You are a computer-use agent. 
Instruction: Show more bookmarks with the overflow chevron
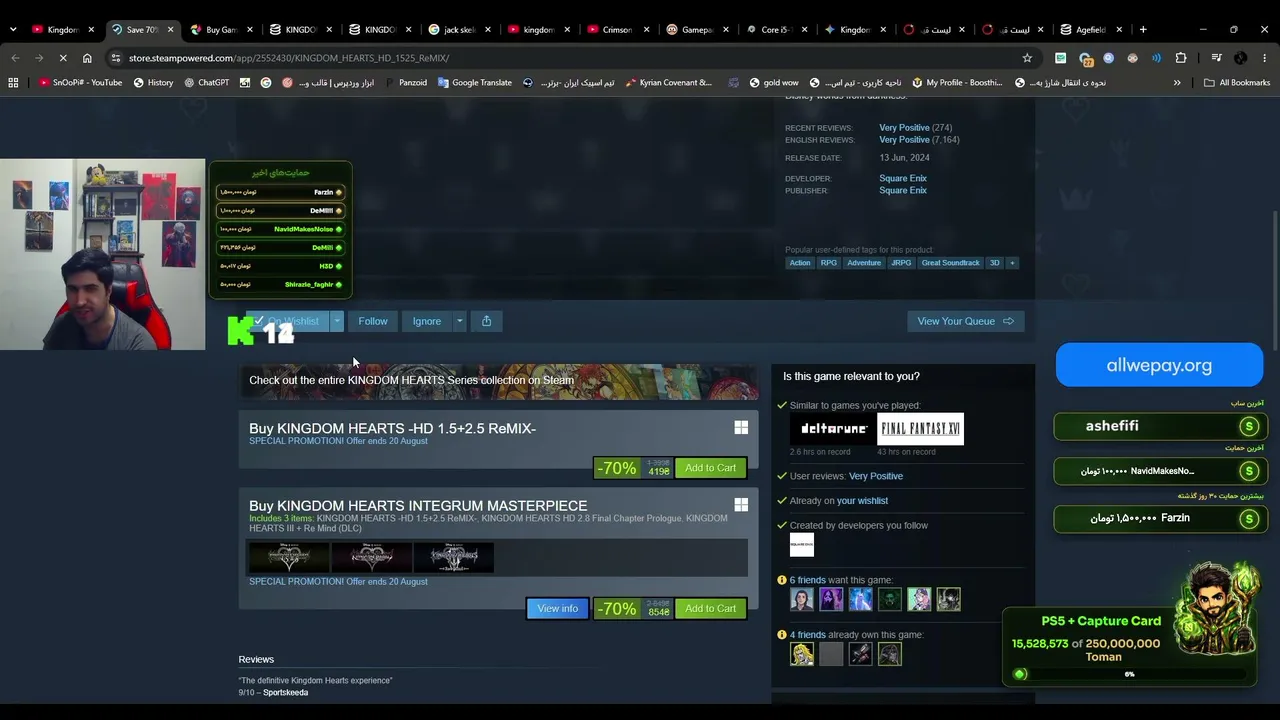coord(1177,83)
